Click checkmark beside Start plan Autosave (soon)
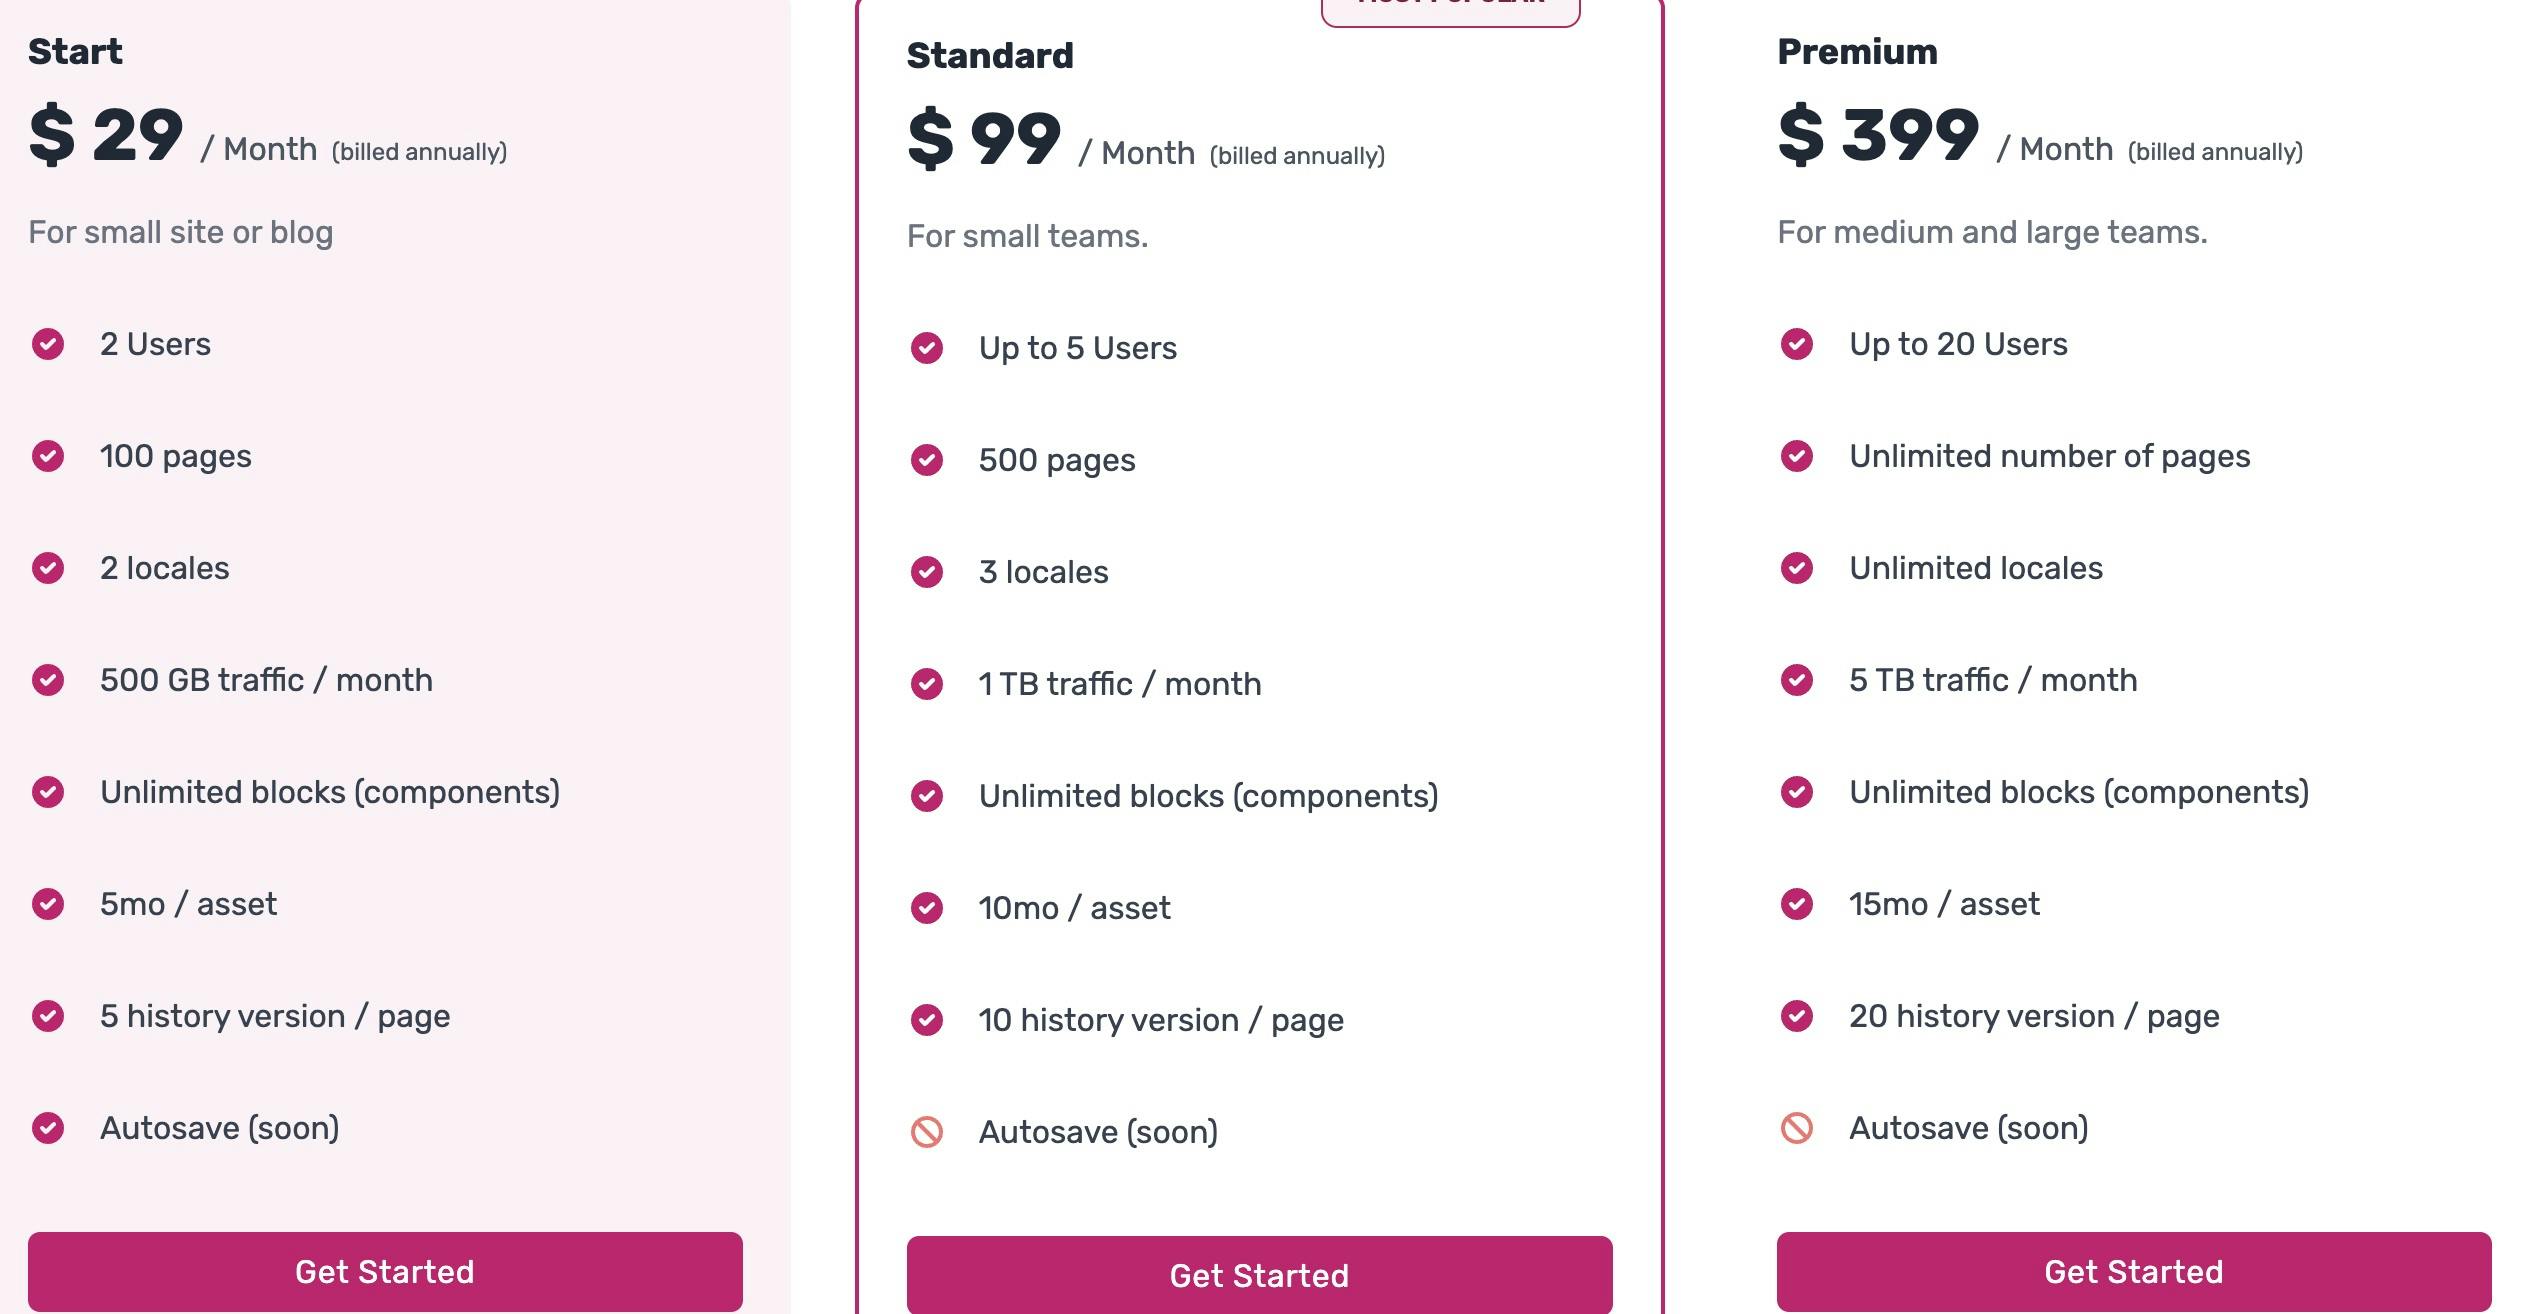The width and height of the screenshot is (2540, 1314). pyautogui.click(x=48, y=1128)
